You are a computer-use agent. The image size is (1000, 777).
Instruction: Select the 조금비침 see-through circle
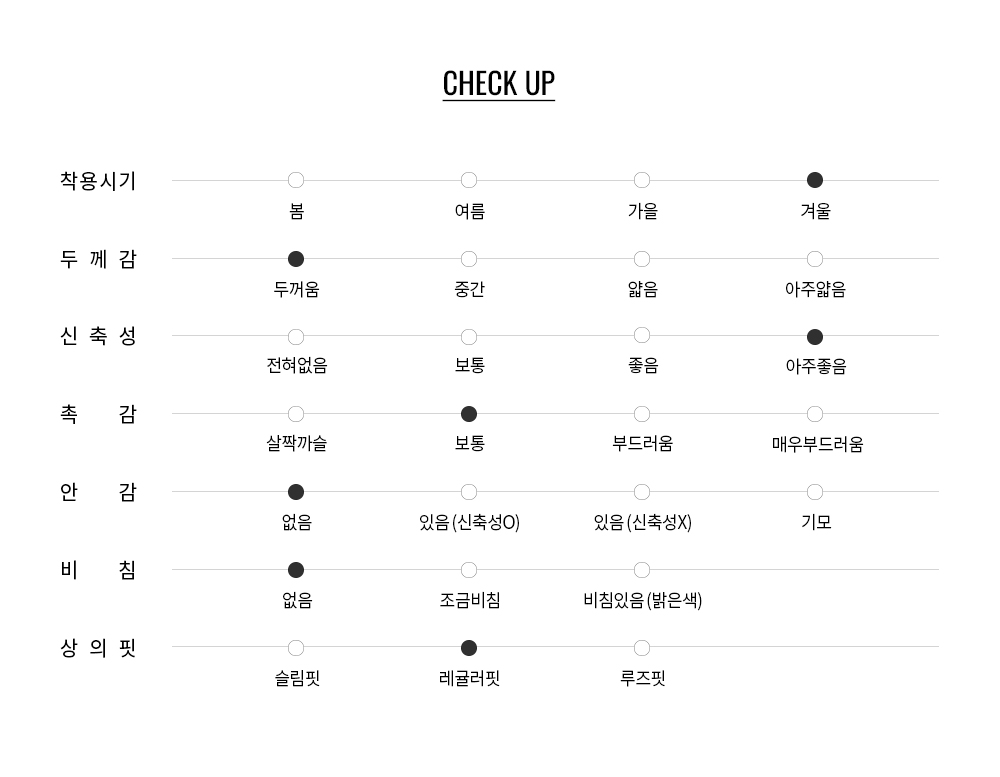(x=469, y=570)
